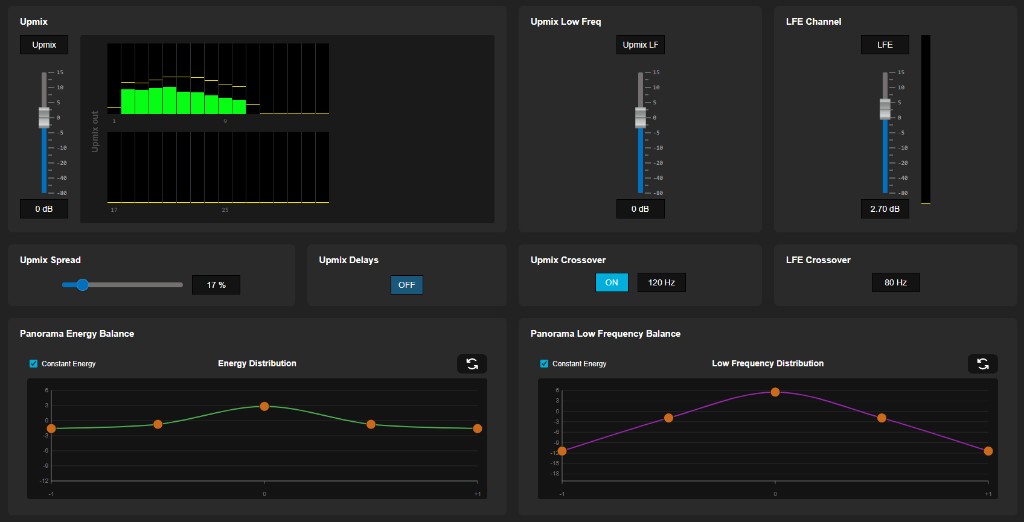Turn Upmix Delays on via OFF toggle
Viewport: 1024px width, 522px height.
407,285
